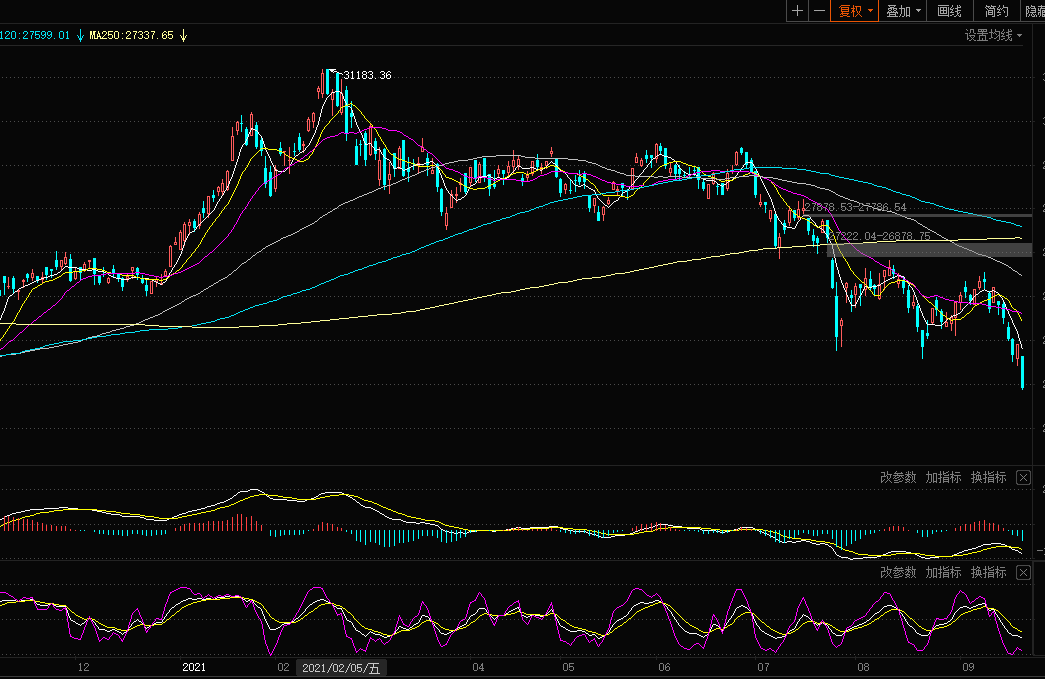This screenshot has height=679, width=1045.
Task: Click the 08 month label on the time axis
Action: coord(863,667)
